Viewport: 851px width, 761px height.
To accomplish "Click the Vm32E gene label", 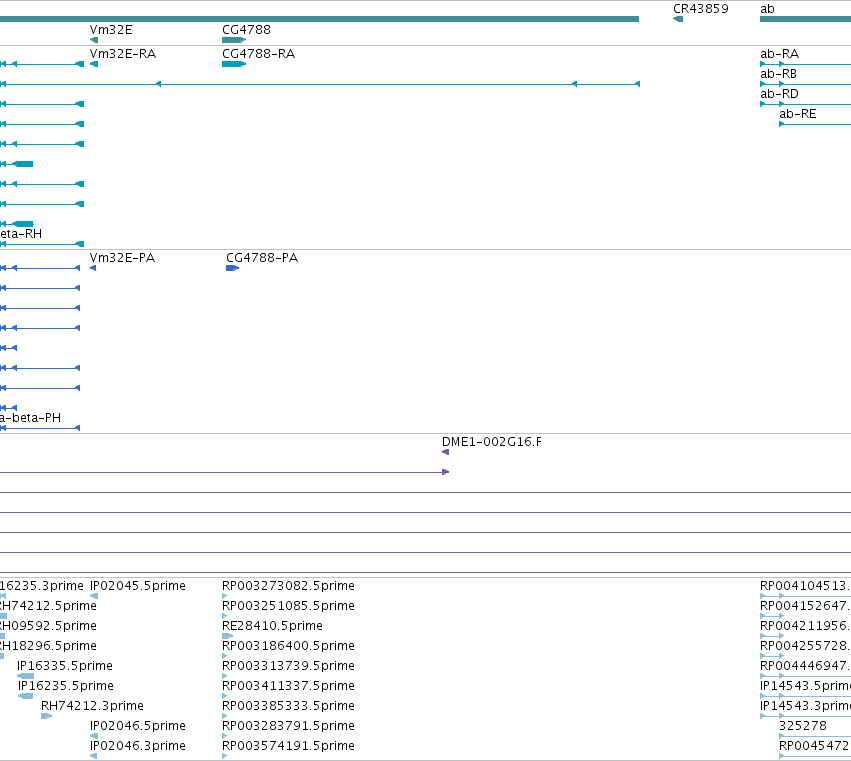I will 111,30.
